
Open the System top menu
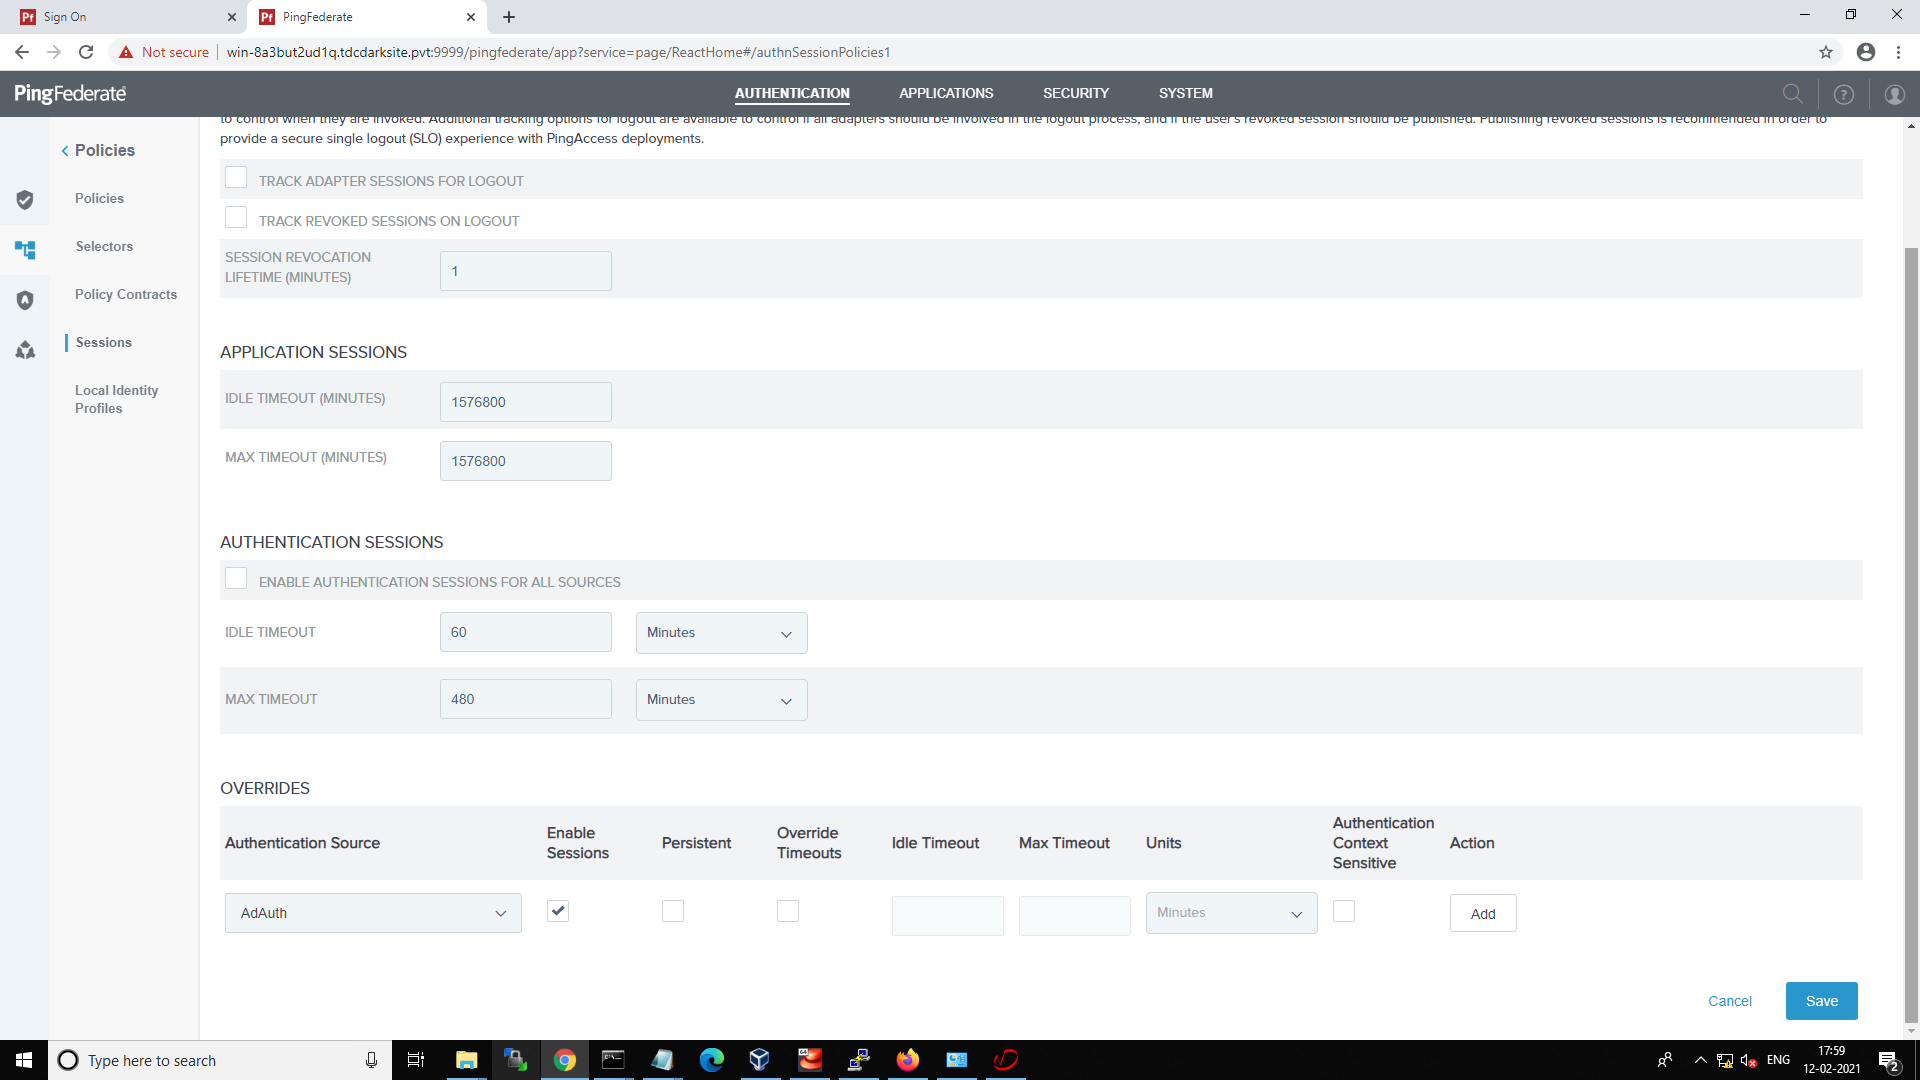pos(1186,93)
